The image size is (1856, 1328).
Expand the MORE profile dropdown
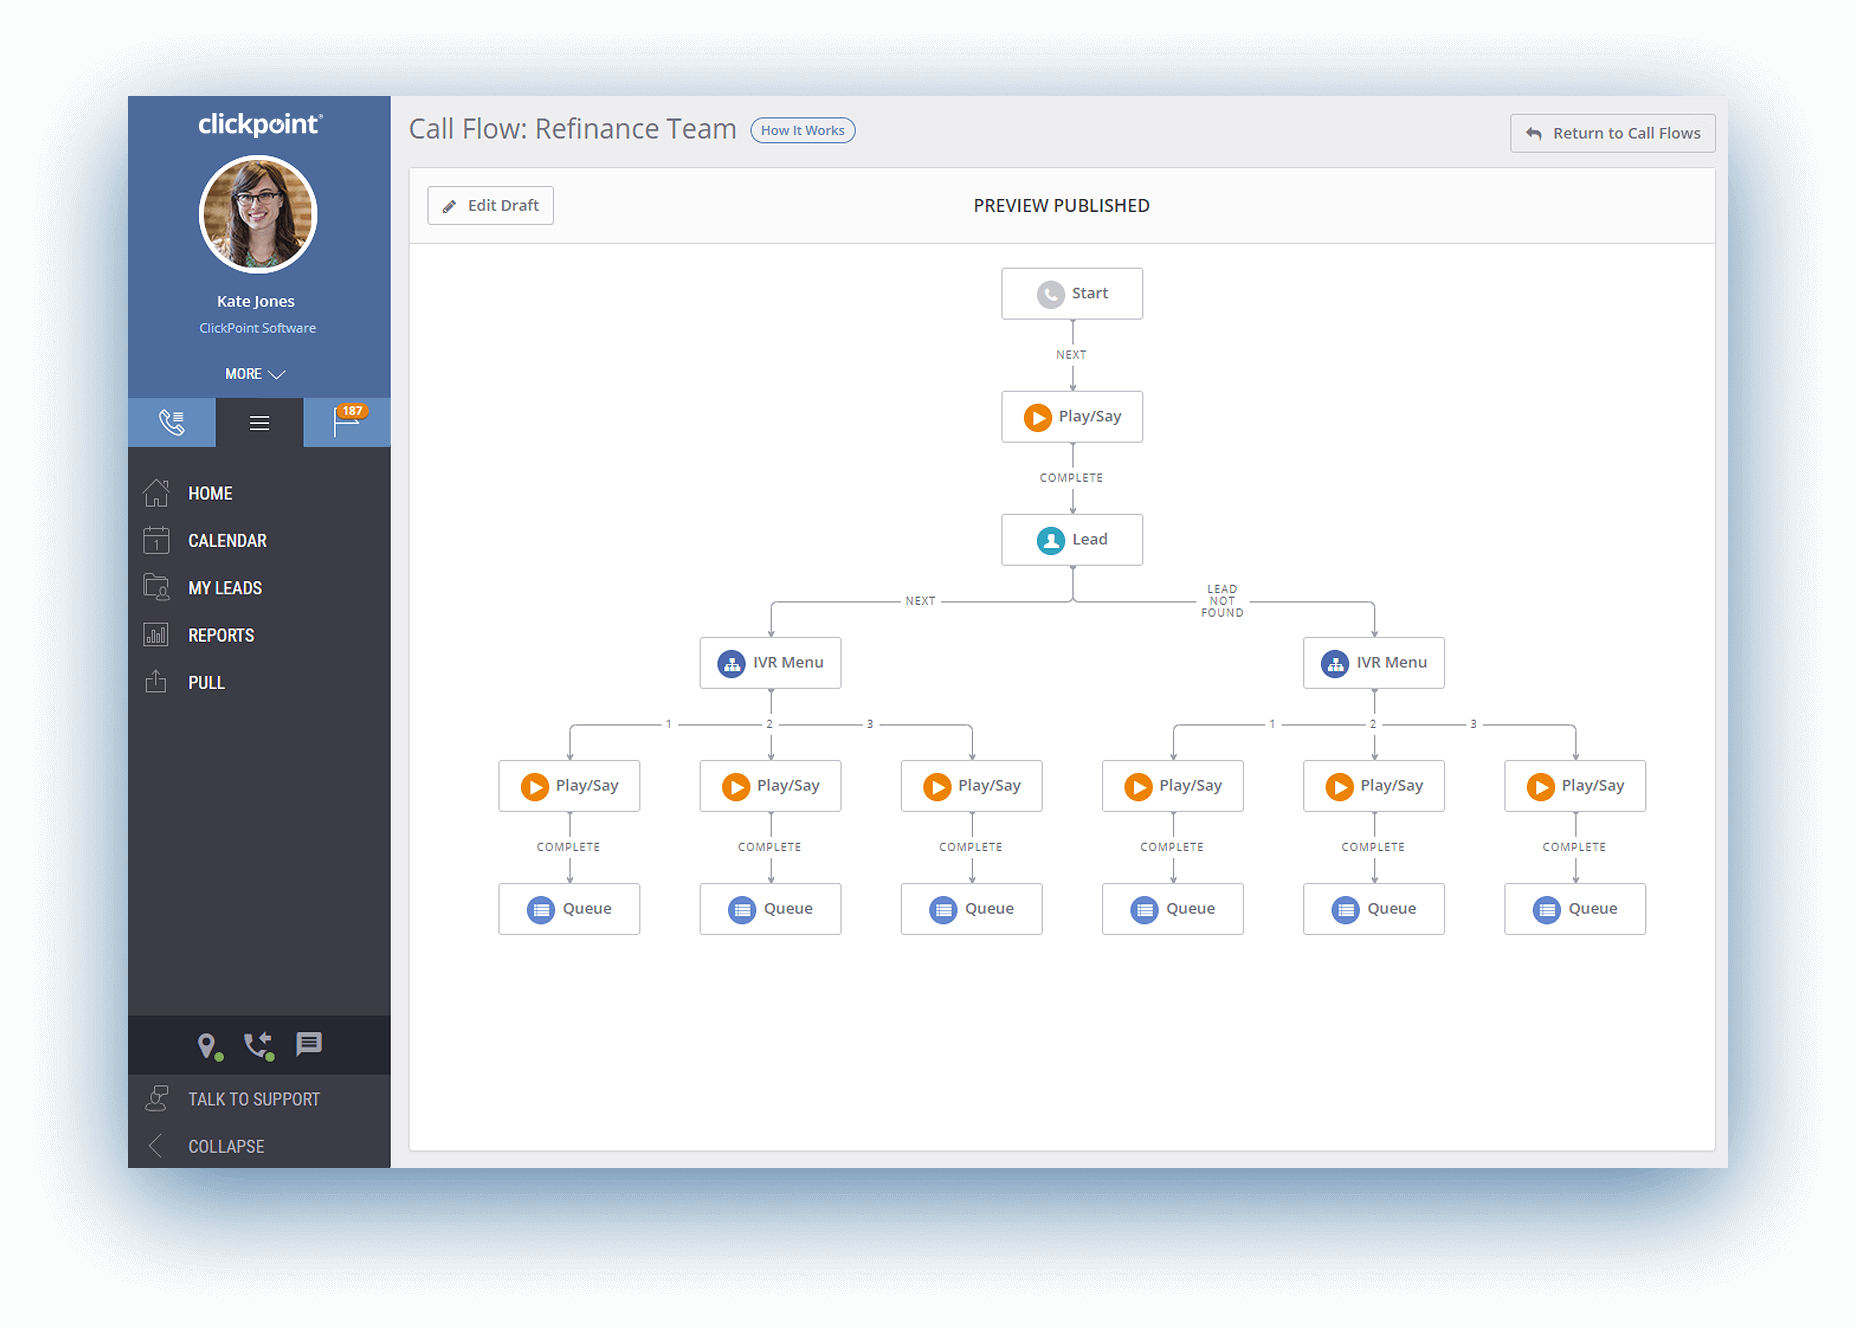tap(255, 374)
